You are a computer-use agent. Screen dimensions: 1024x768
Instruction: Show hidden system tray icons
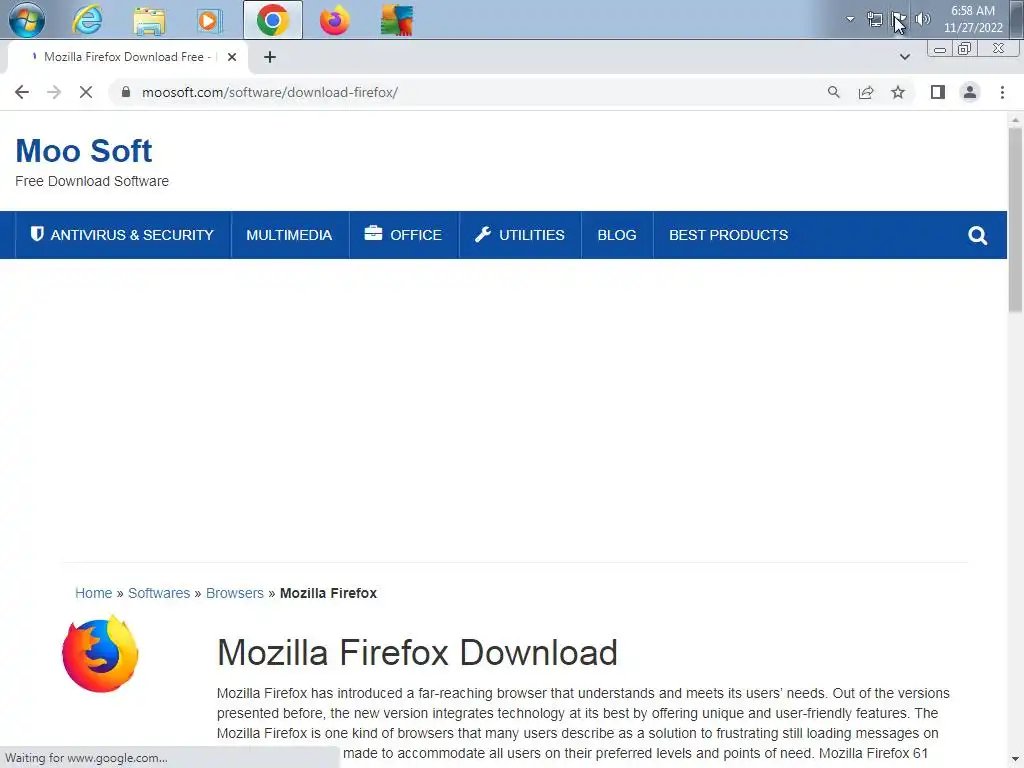click(x=850, y=19)
